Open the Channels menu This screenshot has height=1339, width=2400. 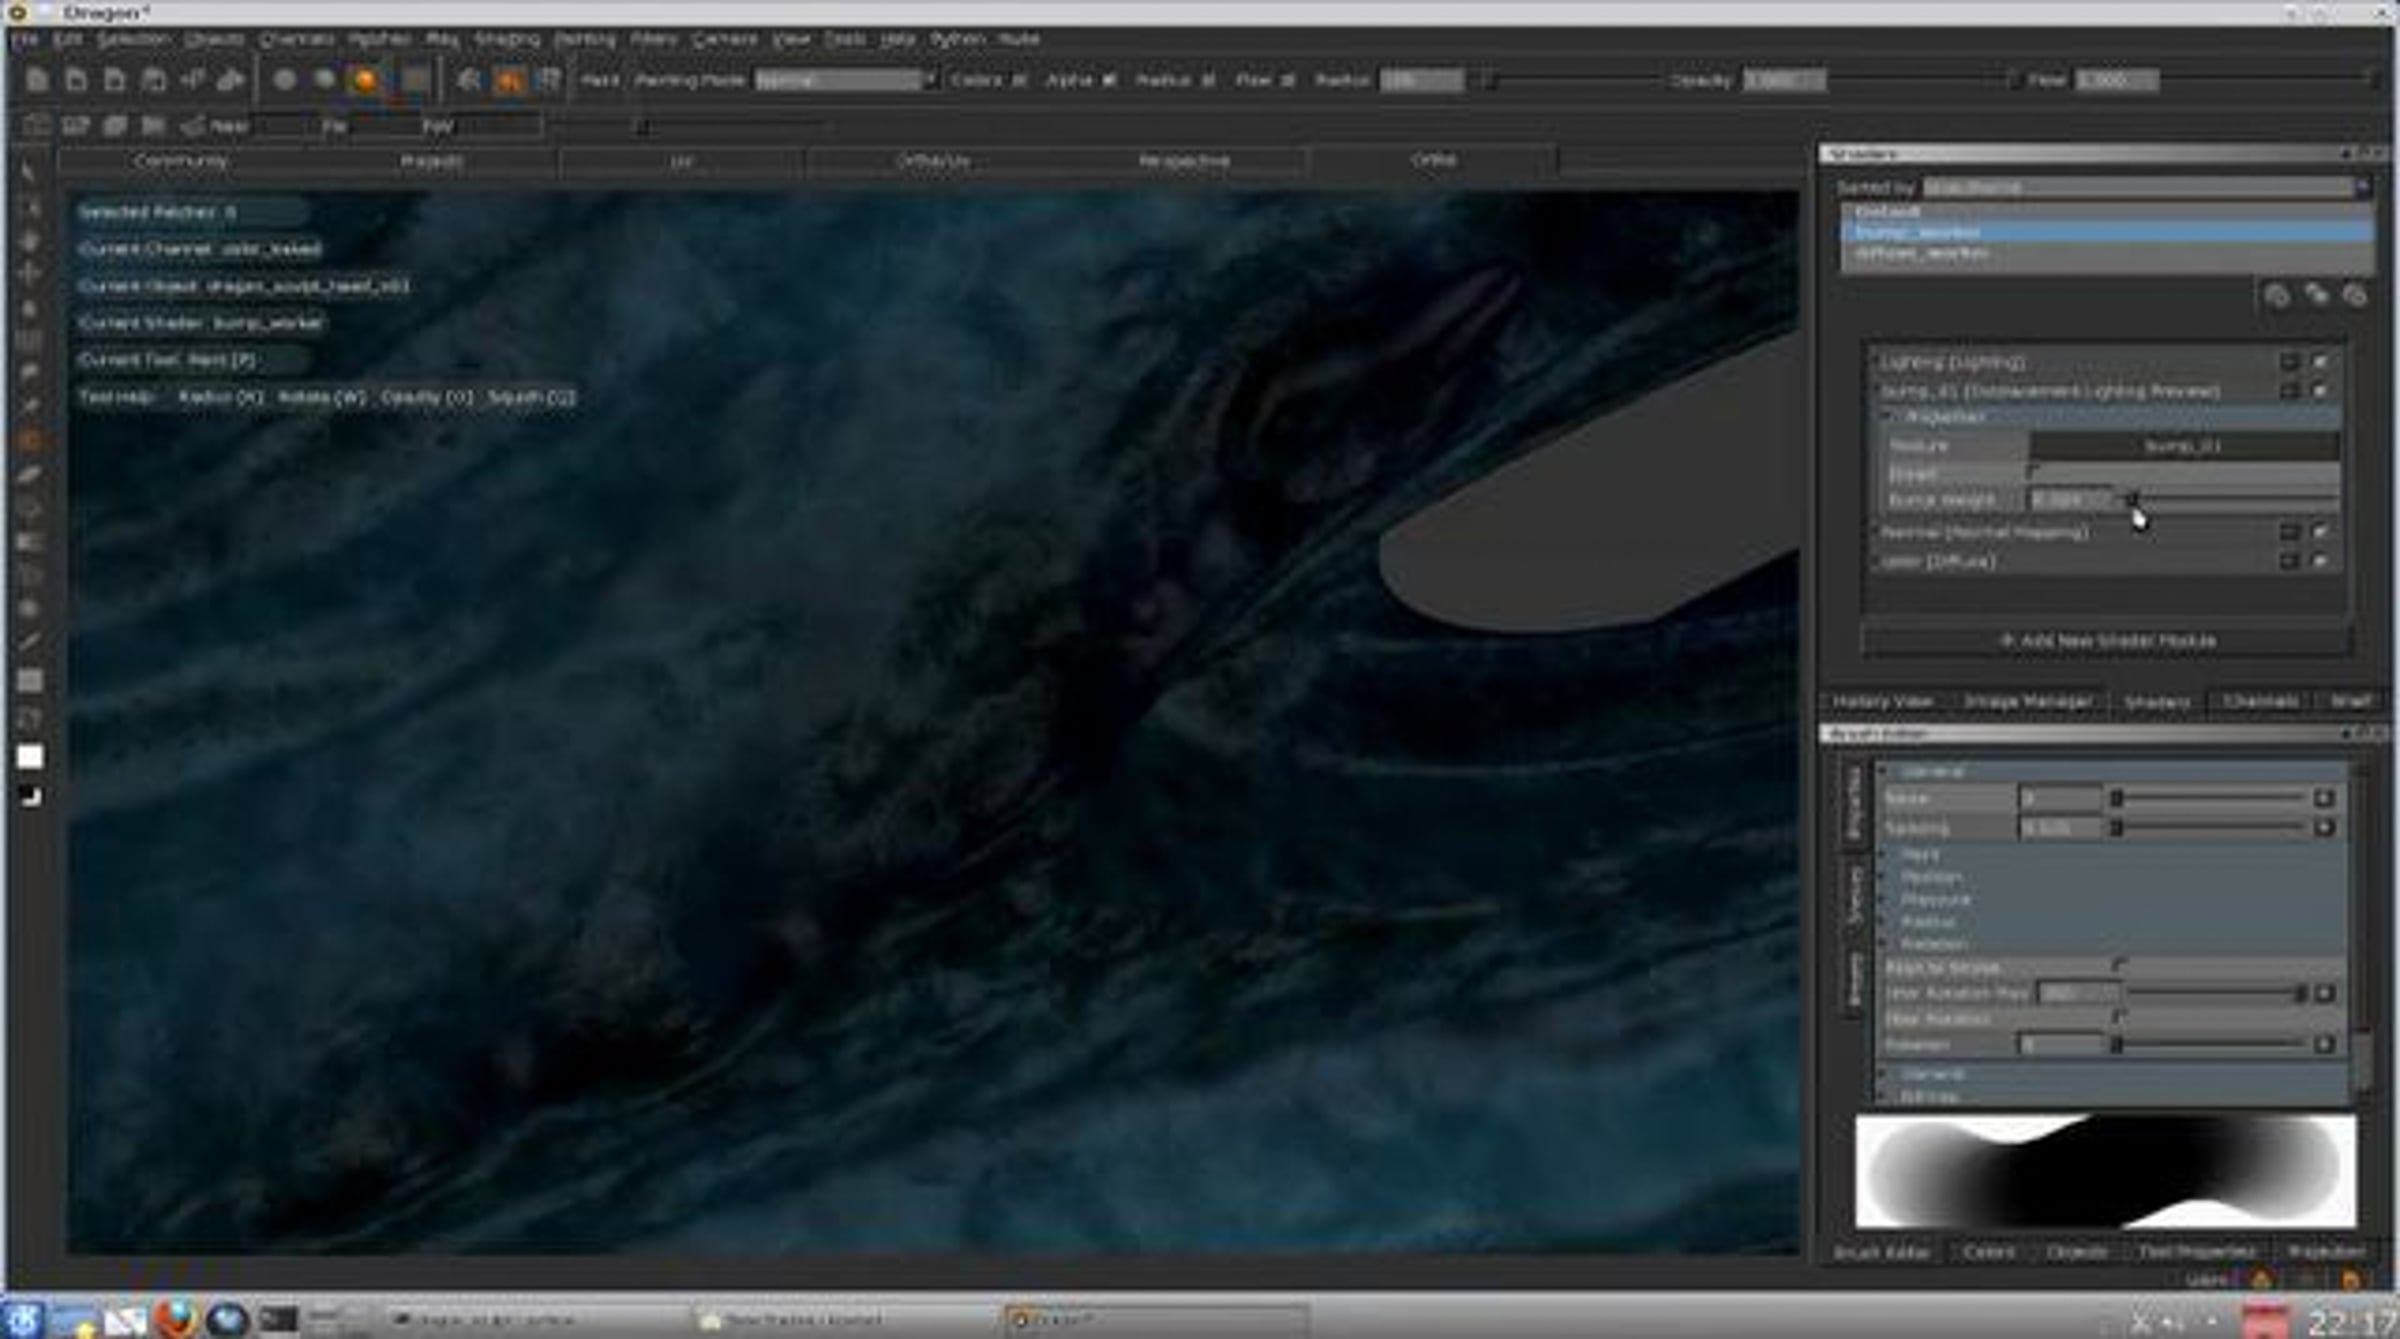(x=297, y=39)
